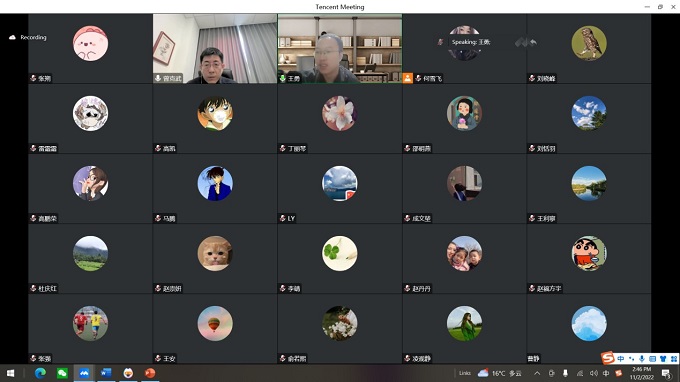Image resolution: width=680 pixels, height=382 pixels.
Task: Open the weather widget showing 16°C
Action: click(x=500, y=373)
